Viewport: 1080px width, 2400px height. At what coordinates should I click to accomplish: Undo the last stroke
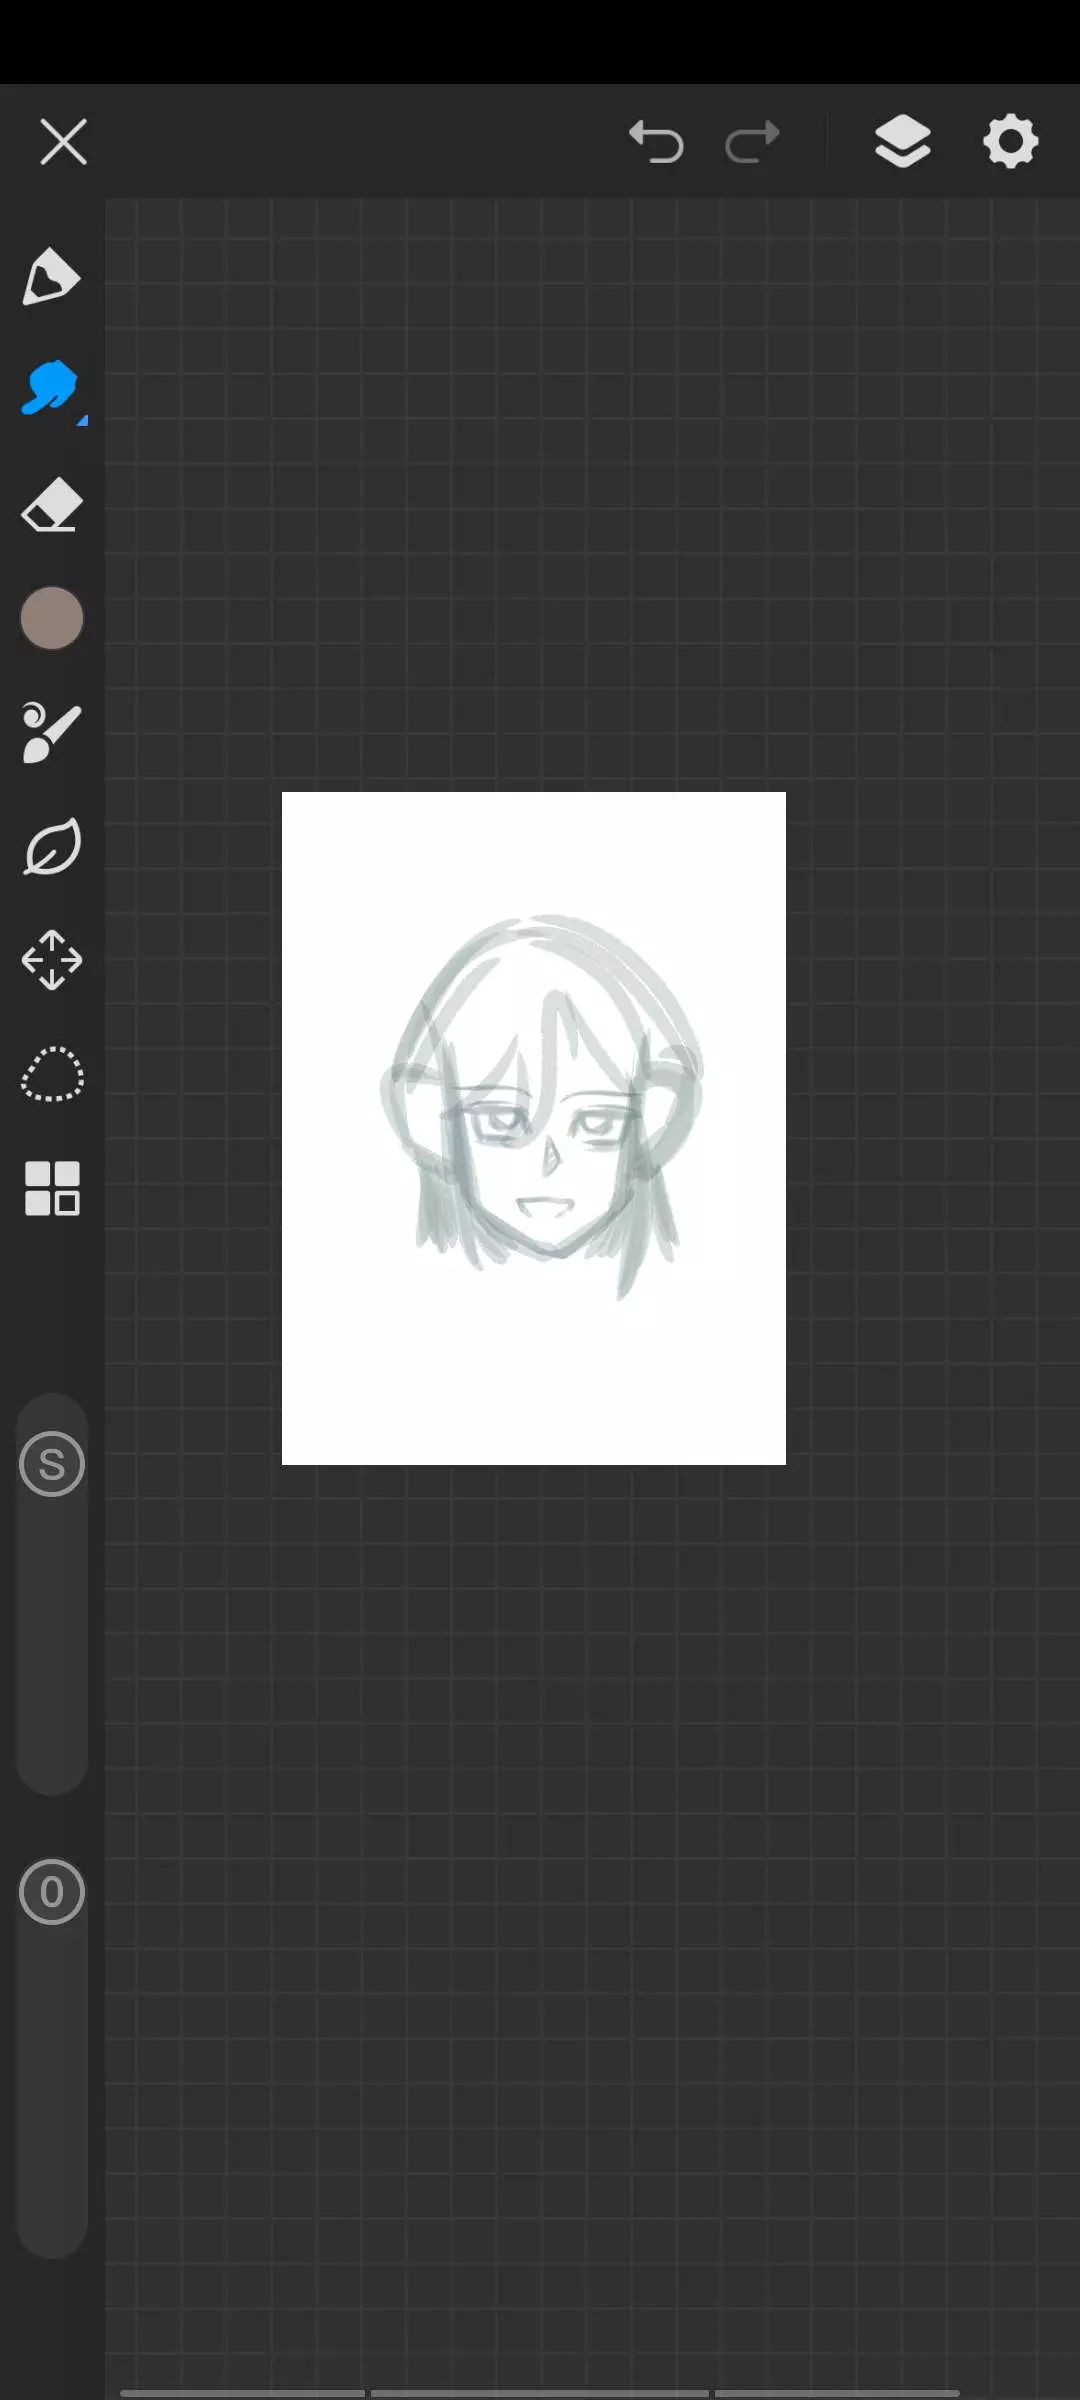[x=656, y=141]
